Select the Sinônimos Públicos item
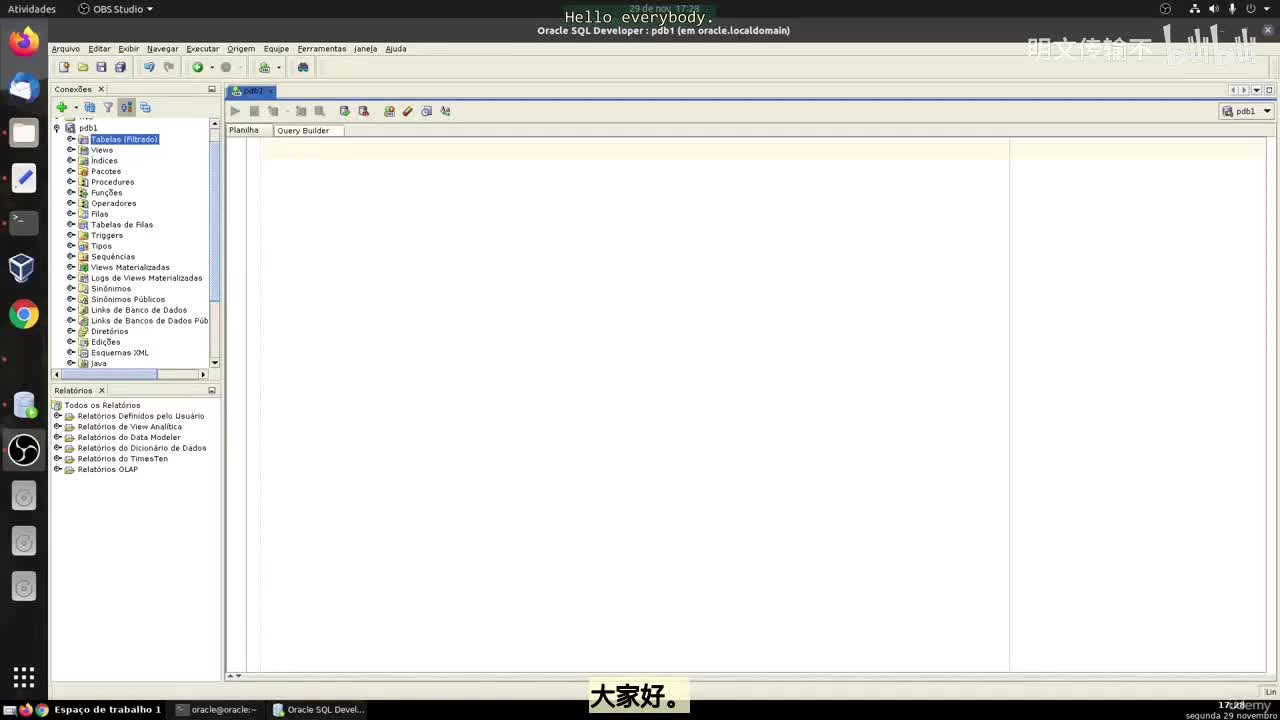This screenshot has height=720, width=1280. (x=128, y=299)
